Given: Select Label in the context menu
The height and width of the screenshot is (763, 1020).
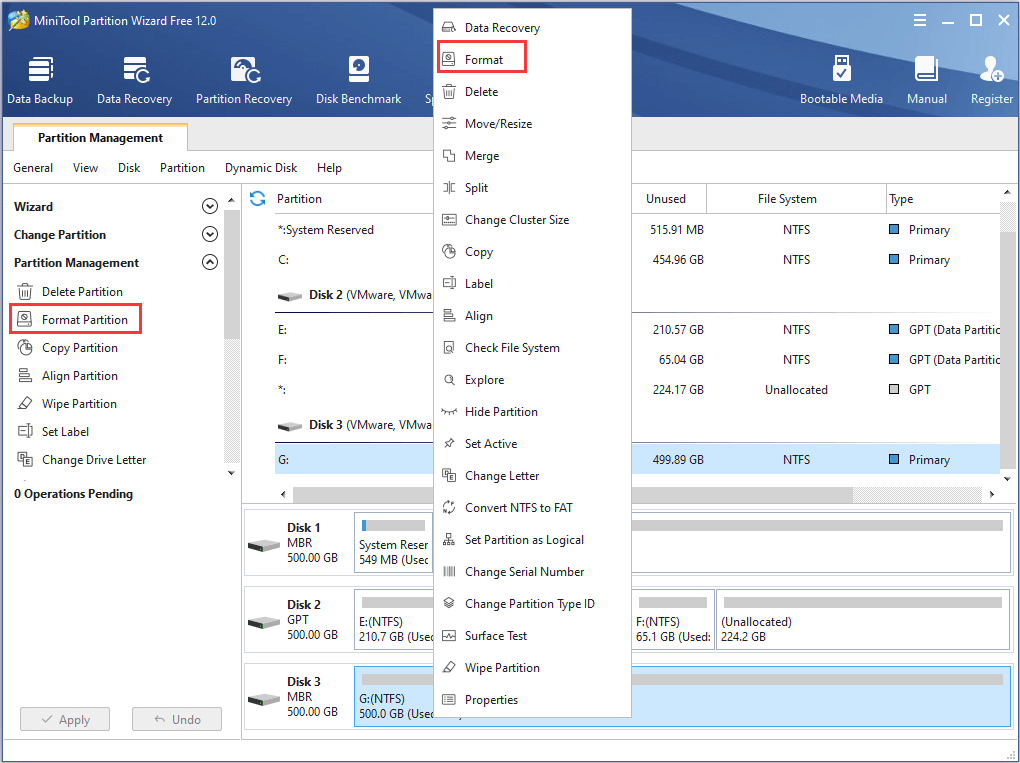Looking at the screenshot, I should click(532, 284).
